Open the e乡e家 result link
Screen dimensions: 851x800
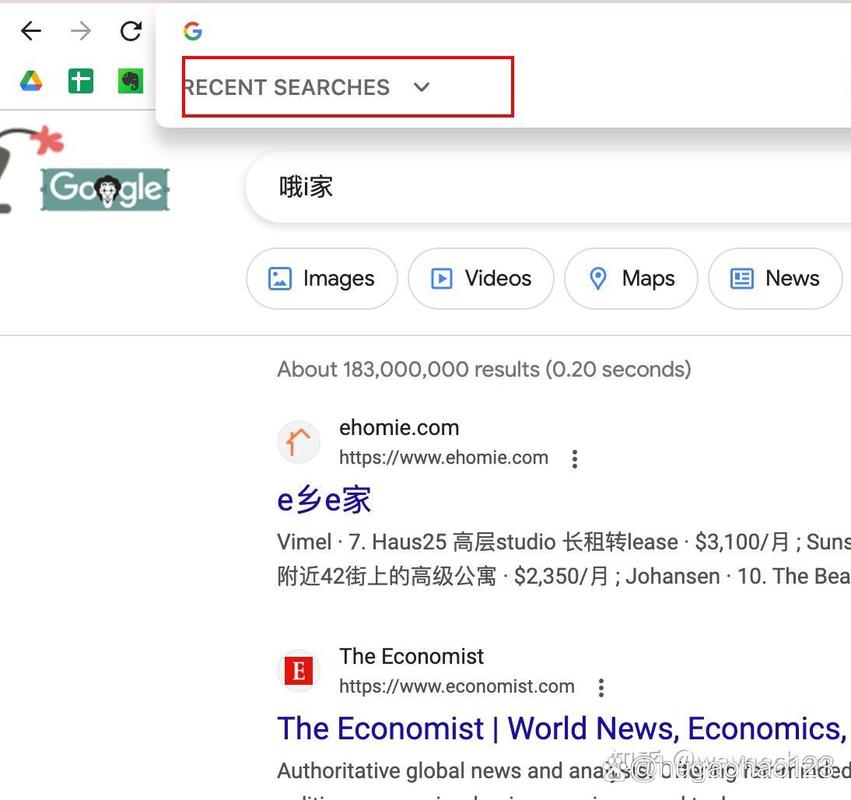click(324, 499)
